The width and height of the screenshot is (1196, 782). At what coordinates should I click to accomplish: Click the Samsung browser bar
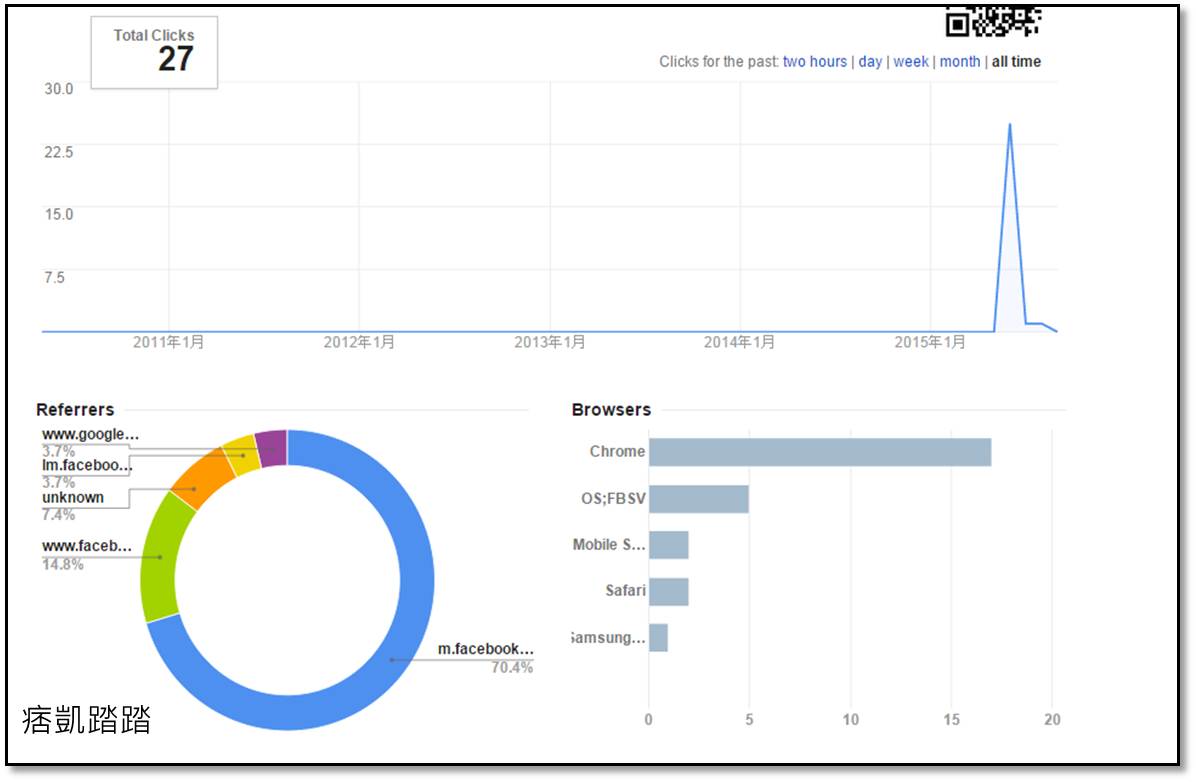pyautogui.click(x=658, y=638)
